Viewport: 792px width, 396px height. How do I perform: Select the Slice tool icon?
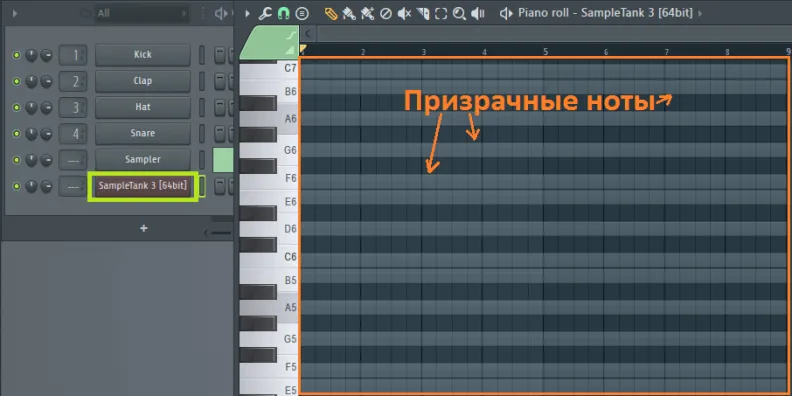click(423, 14)
